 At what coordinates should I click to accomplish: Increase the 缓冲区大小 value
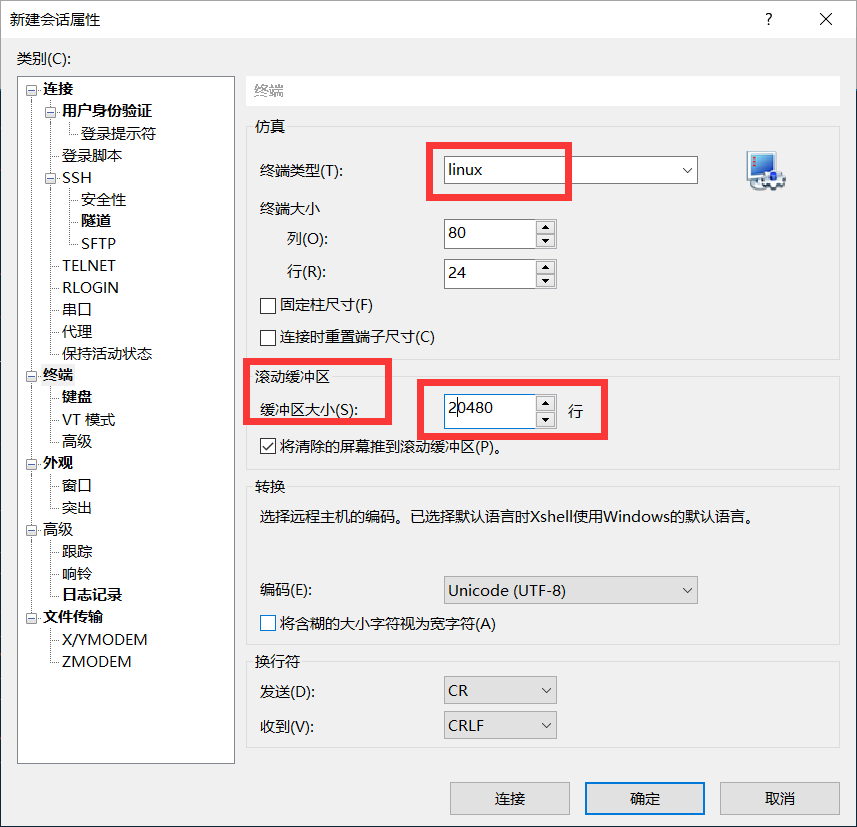click(x=545, y=403)
